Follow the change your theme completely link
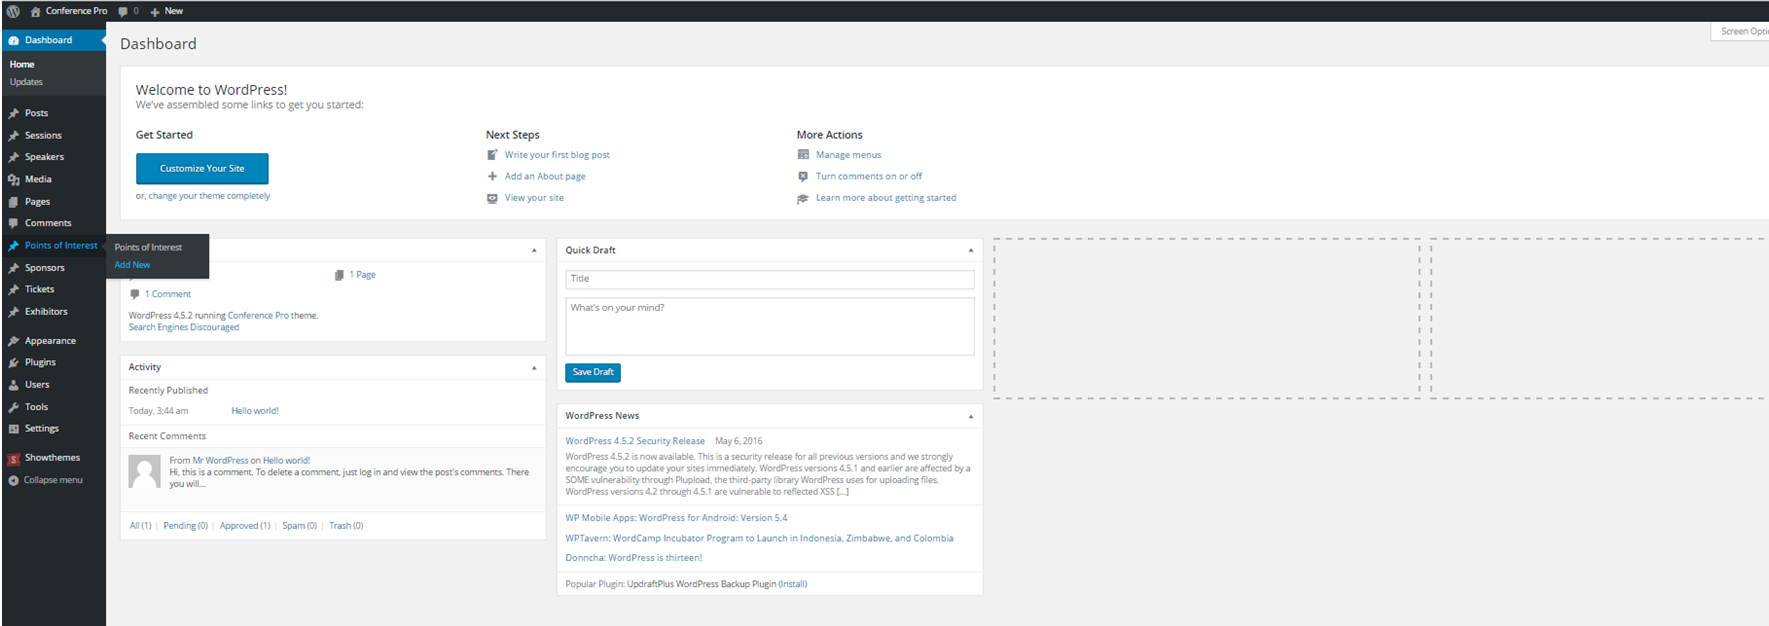 (x=209, y=196)
